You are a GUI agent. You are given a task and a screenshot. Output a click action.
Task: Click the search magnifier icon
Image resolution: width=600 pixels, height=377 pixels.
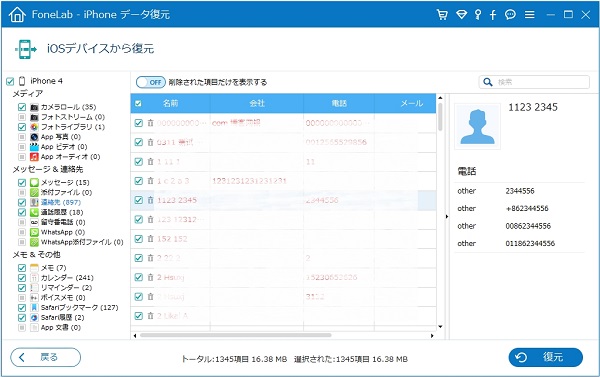pos(488,82)
